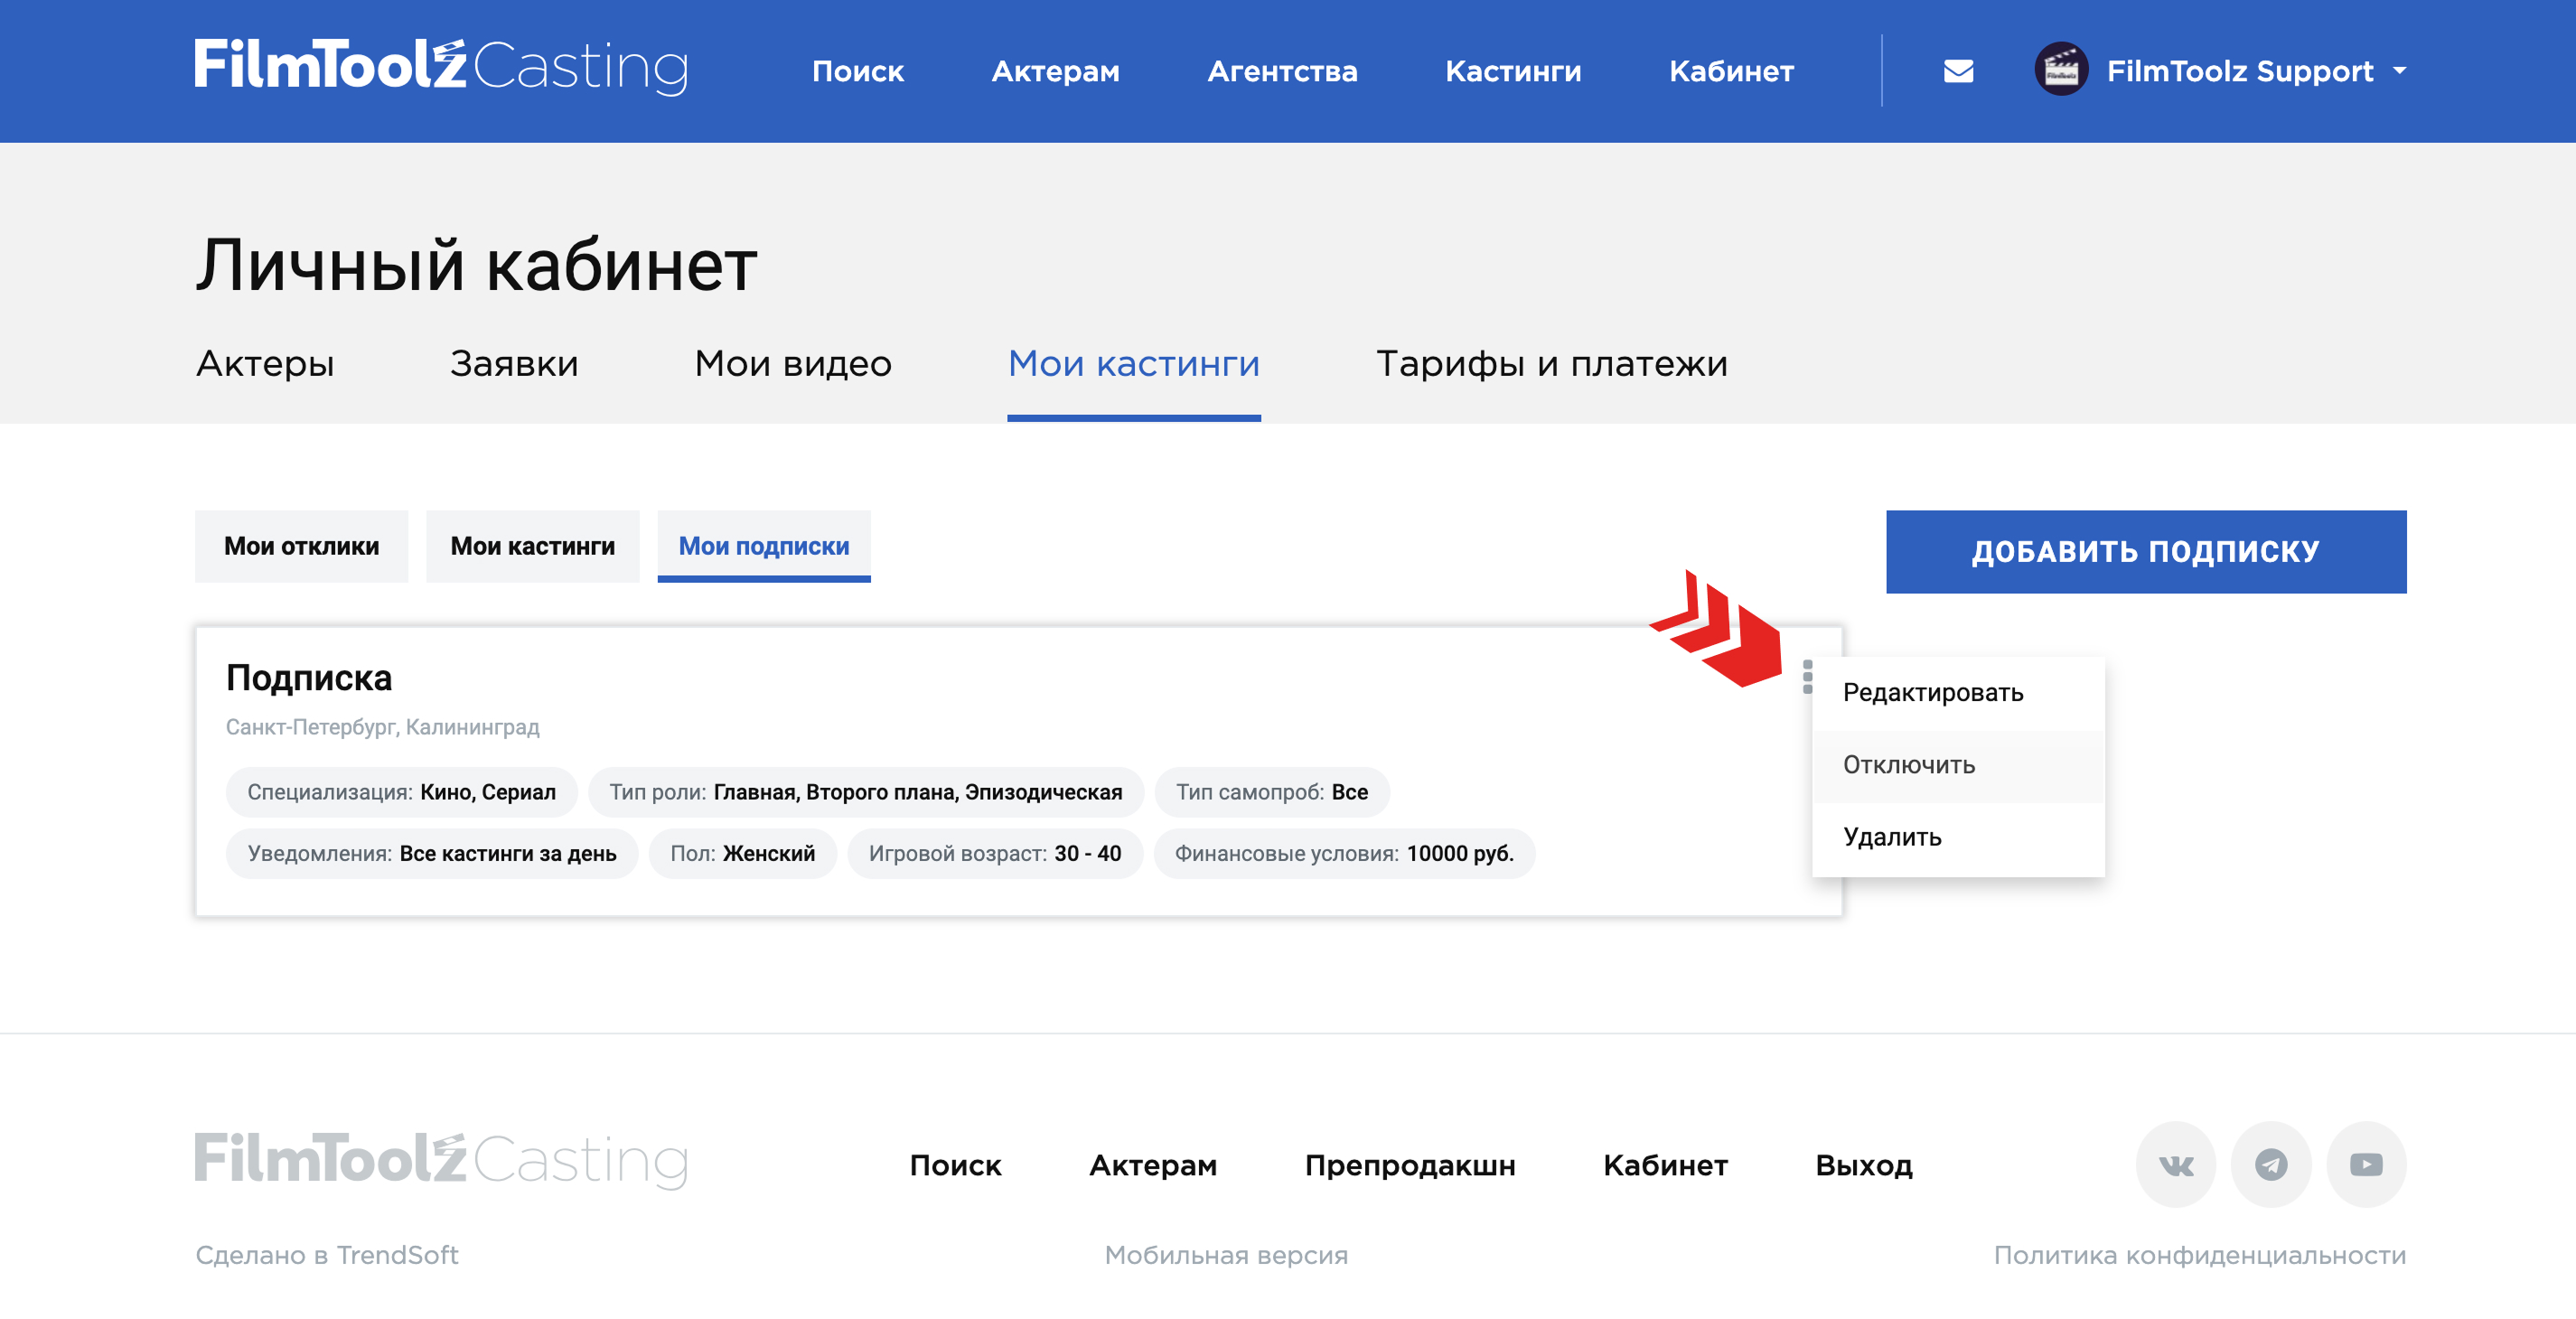The image size is (2576, 1319).
Task: Click the three-dot subscription menu icon
Action: (x=1807, y=677)
